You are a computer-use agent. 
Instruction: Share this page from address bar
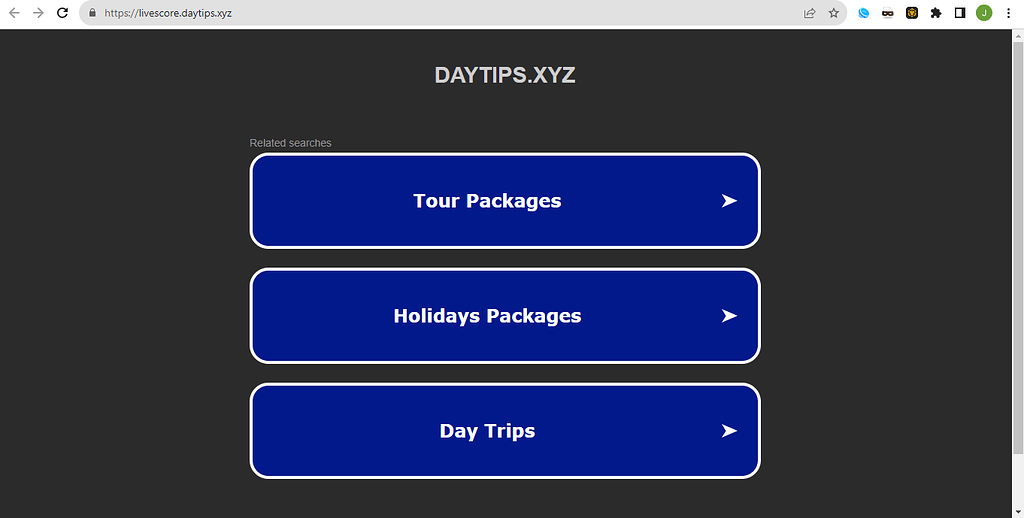[x=809, y=13]
